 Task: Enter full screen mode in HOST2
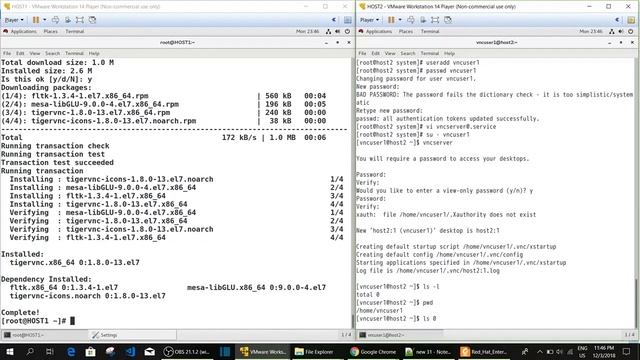pos(436,20)
